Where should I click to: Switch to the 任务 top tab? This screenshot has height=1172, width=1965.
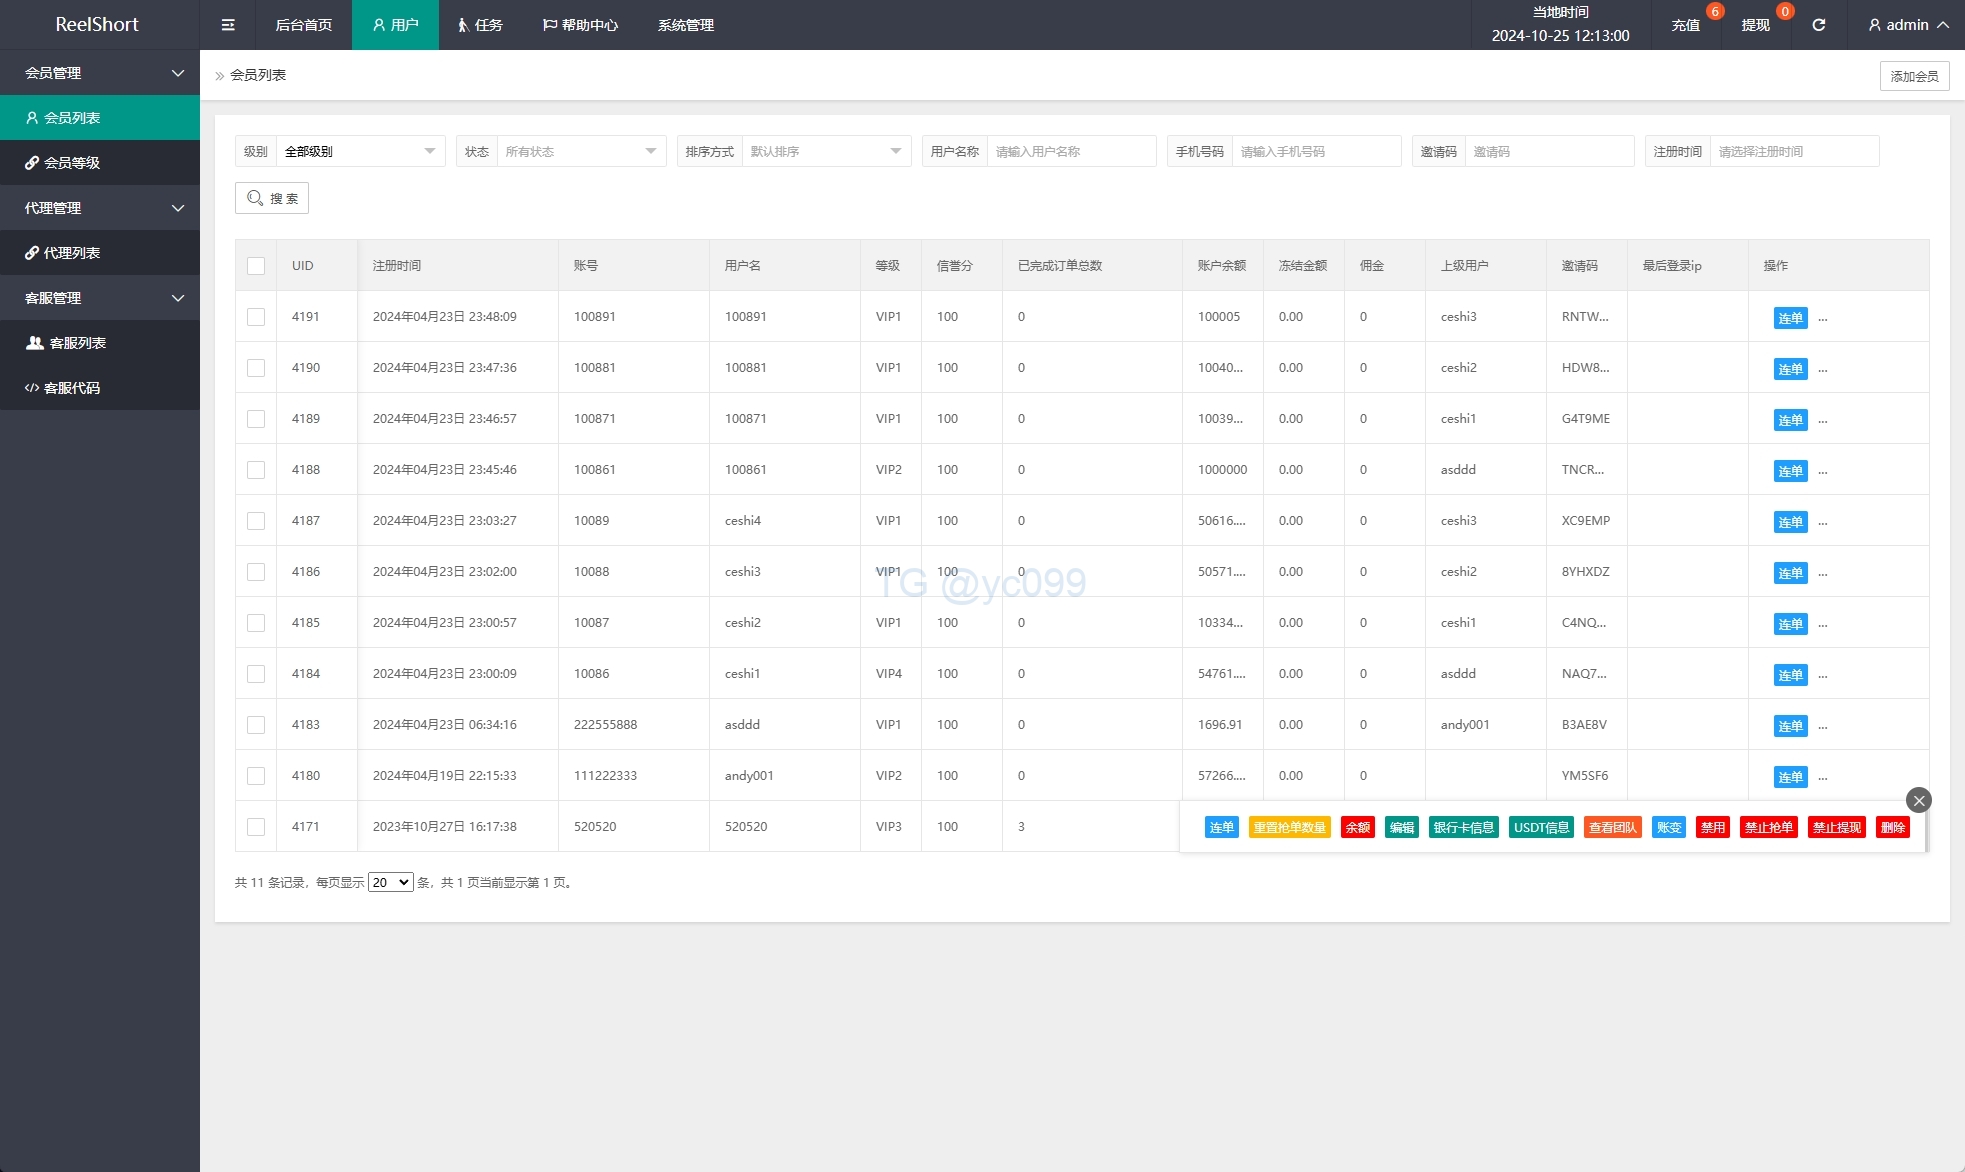[480, 25]
